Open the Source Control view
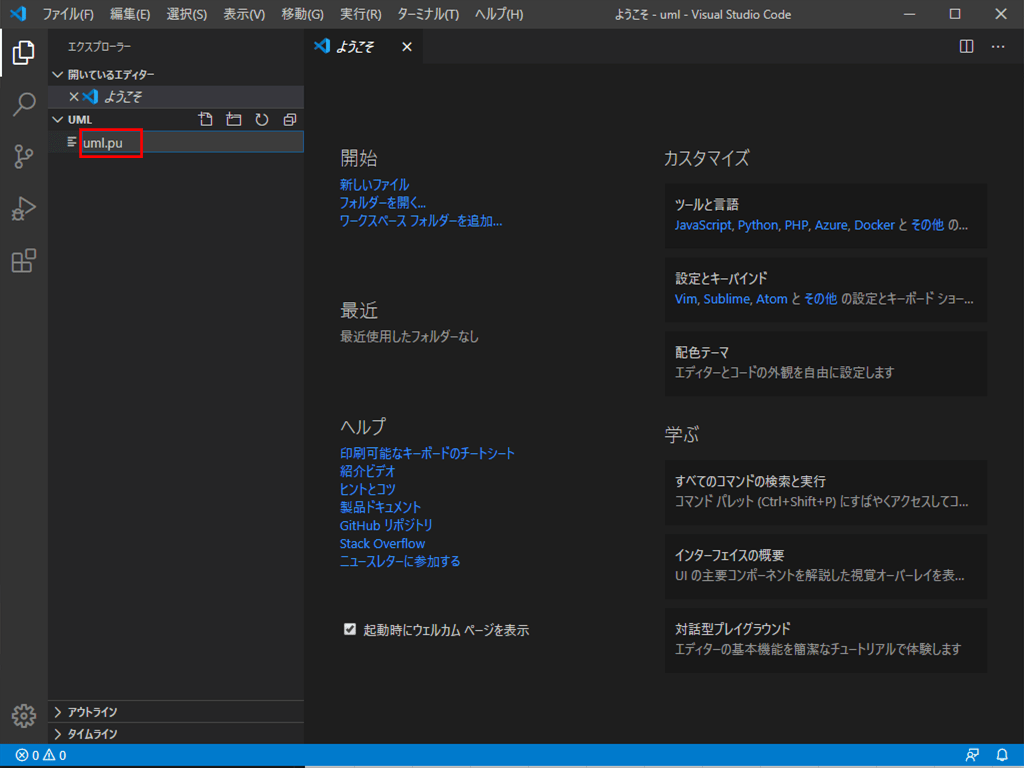Viewport: 1024px width, 768px height. pos(24,156)
